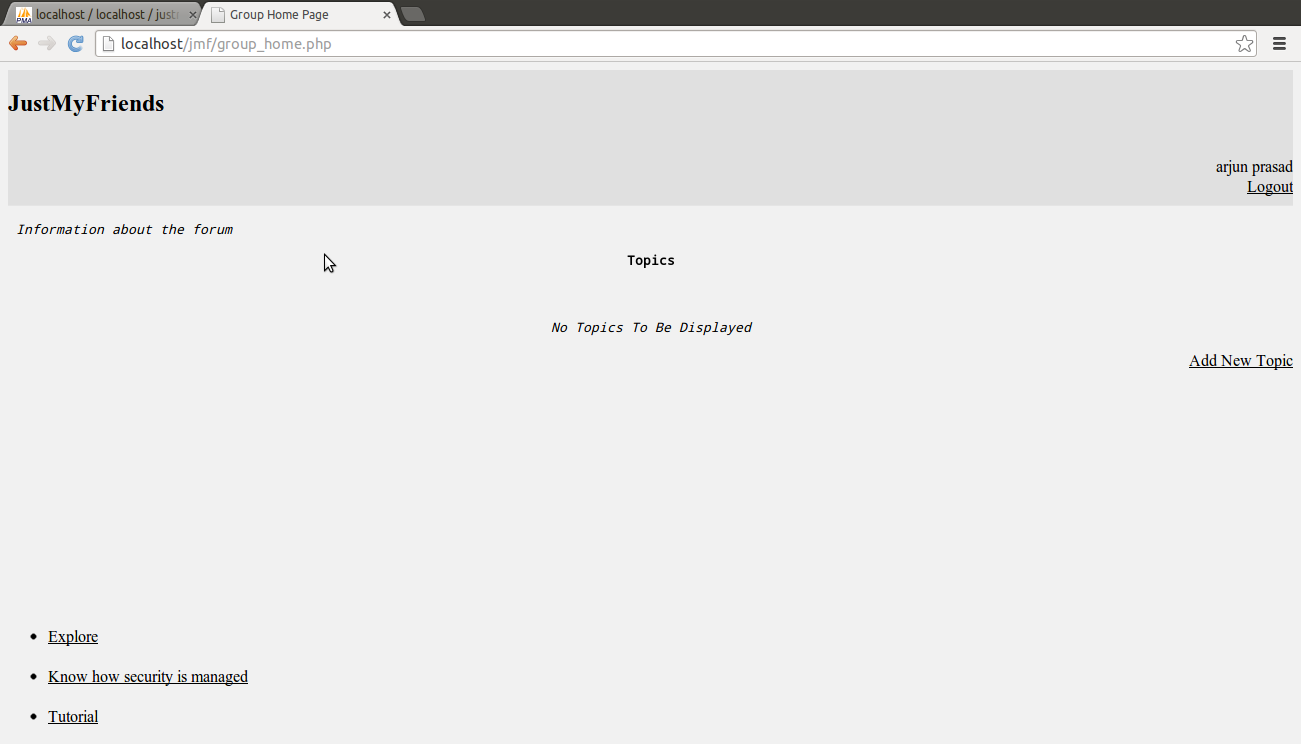1301x744 pixels.
Task: Go to the Tutorial link
Action: click(73, 717)
